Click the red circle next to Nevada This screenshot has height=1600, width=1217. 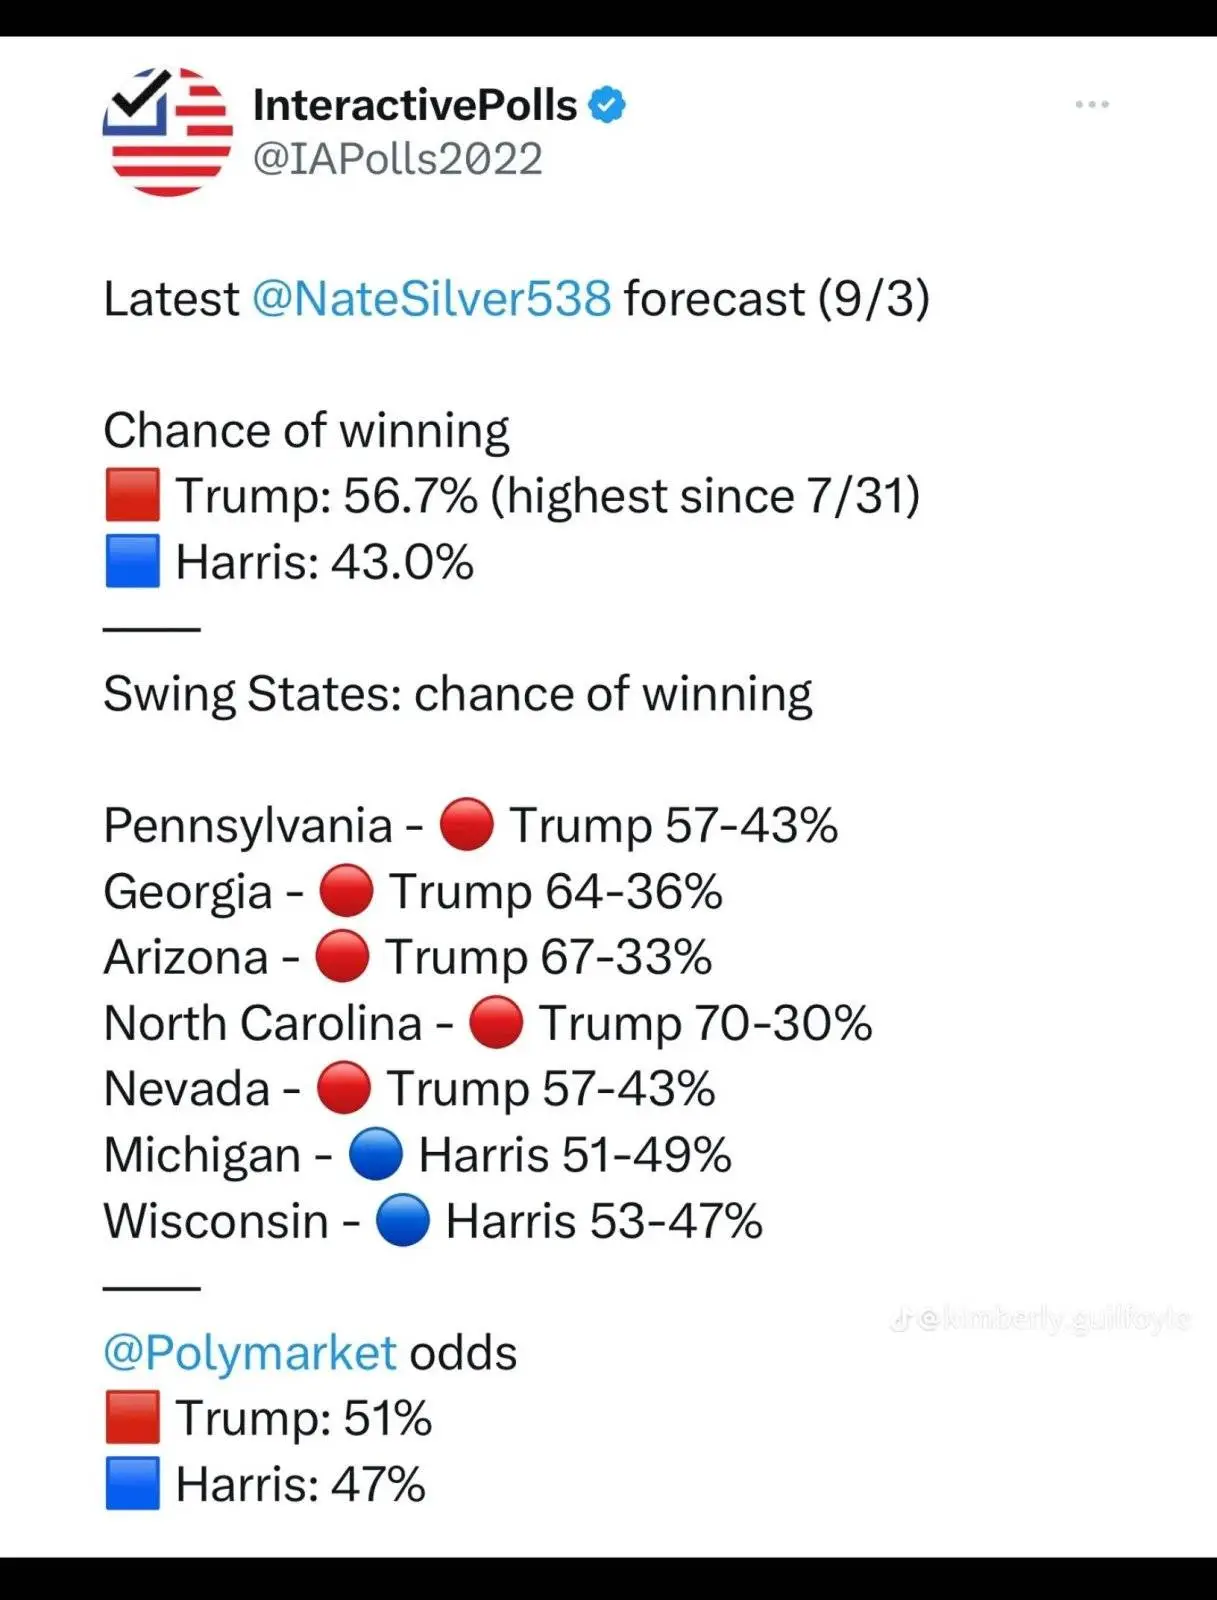coord(344,1089)
